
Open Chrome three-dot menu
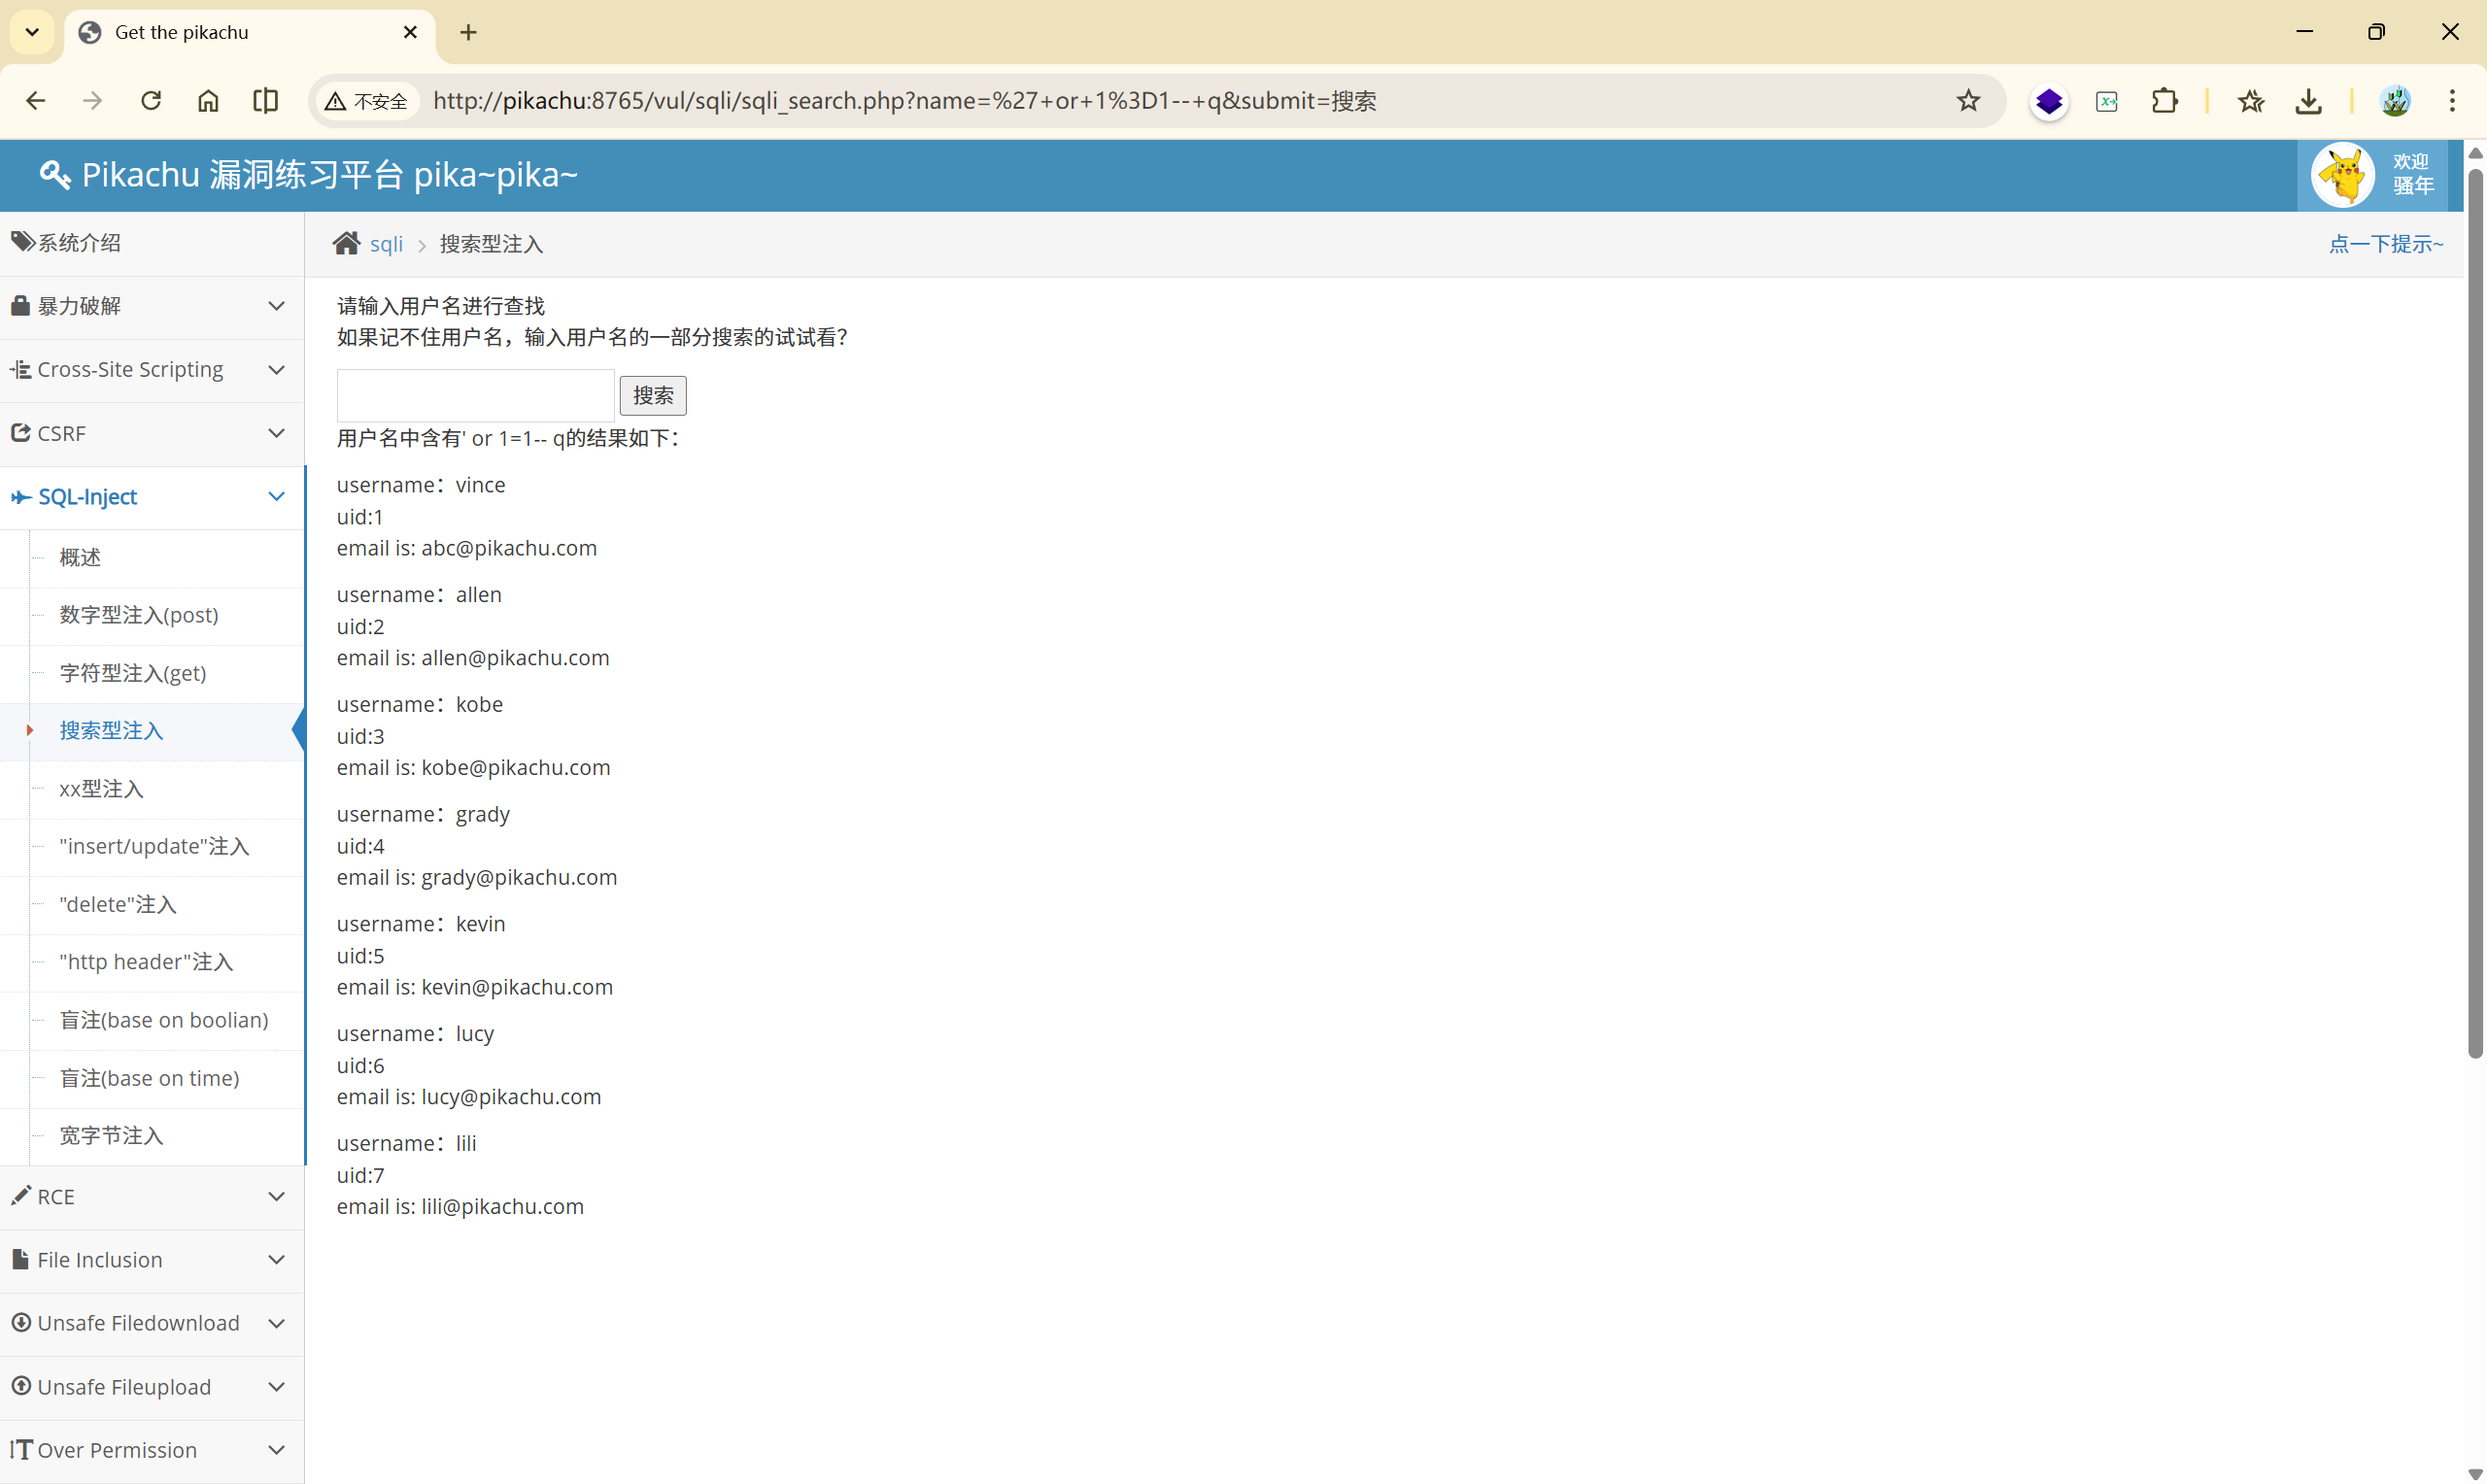(x=2451, y=100)
